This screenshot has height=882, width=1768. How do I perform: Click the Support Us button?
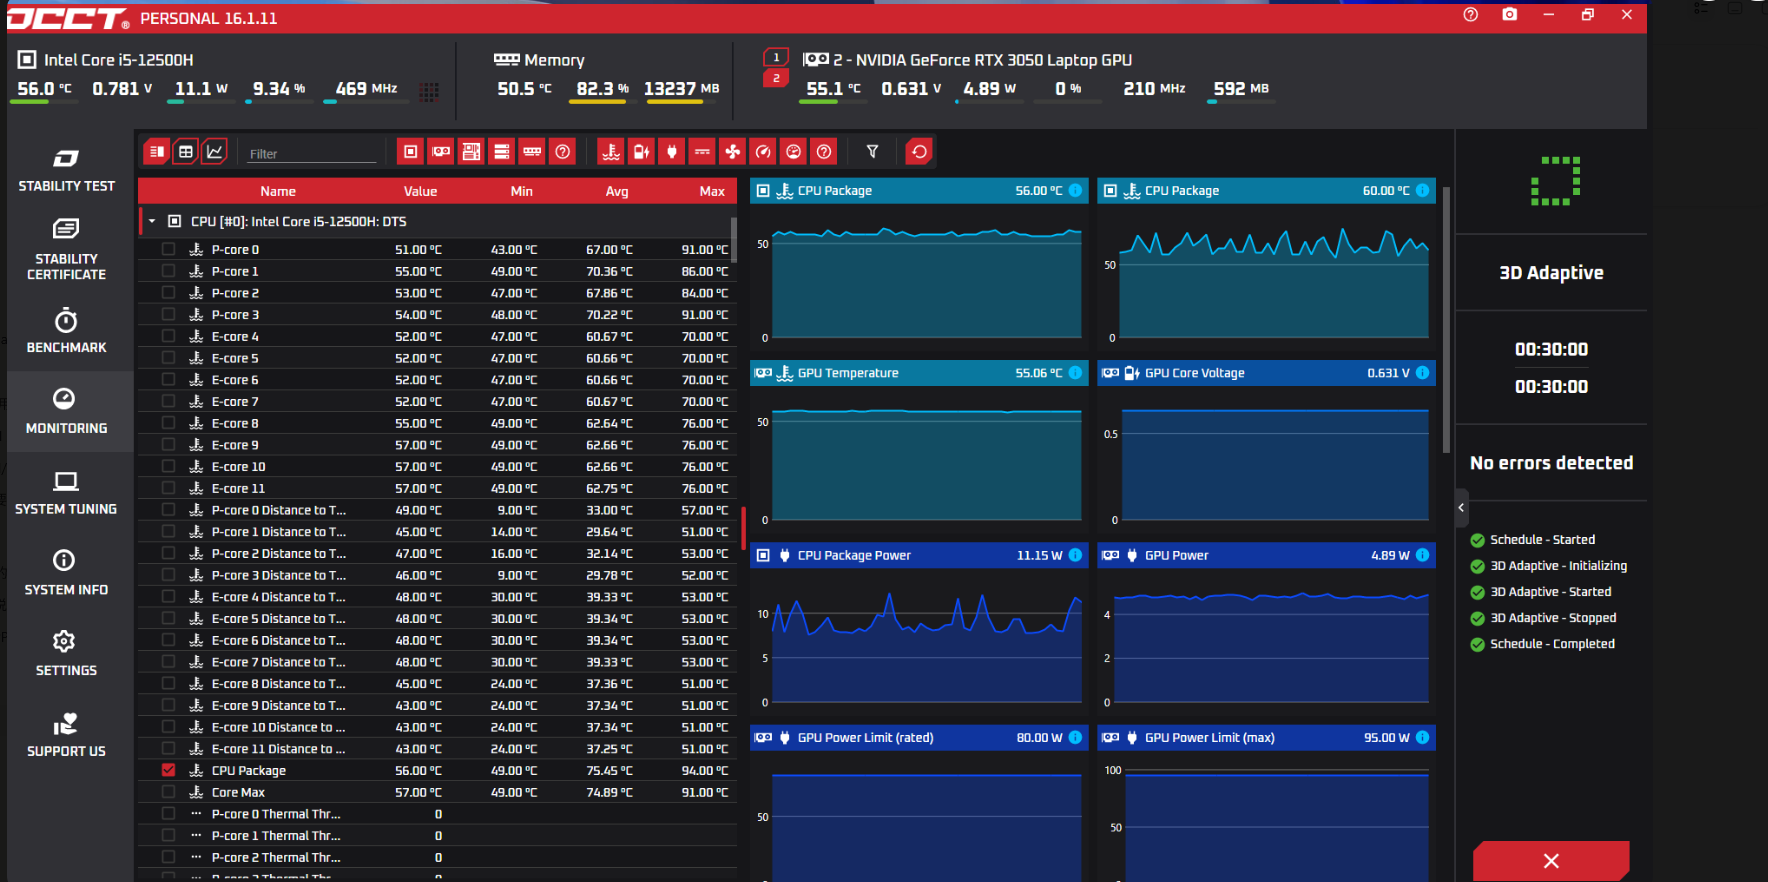click(x=66, y=735)
